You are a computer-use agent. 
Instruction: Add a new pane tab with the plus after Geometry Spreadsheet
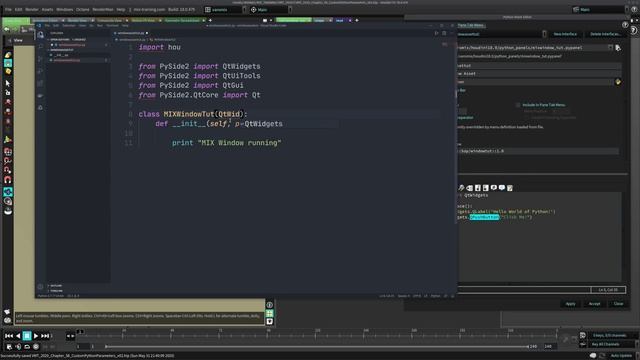pos(210,20)
